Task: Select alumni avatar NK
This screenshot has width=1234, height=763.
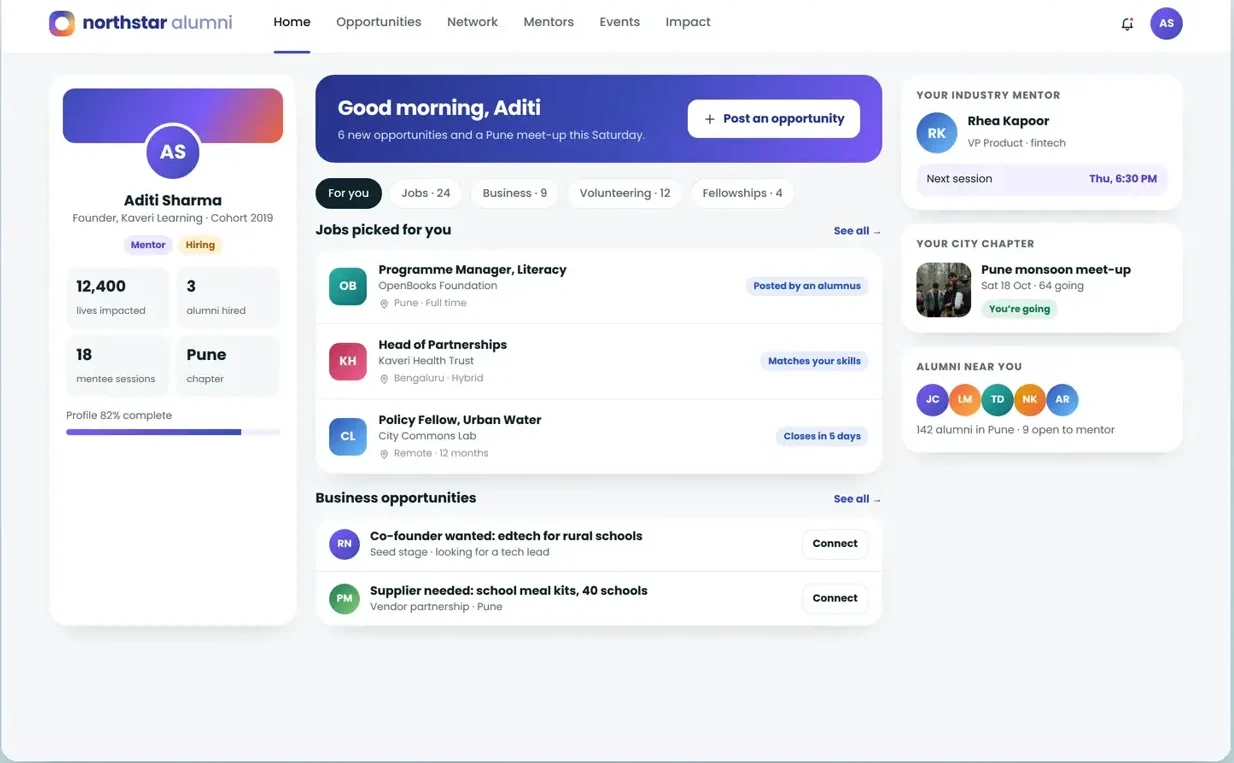Action: (x=1030, y=399)
